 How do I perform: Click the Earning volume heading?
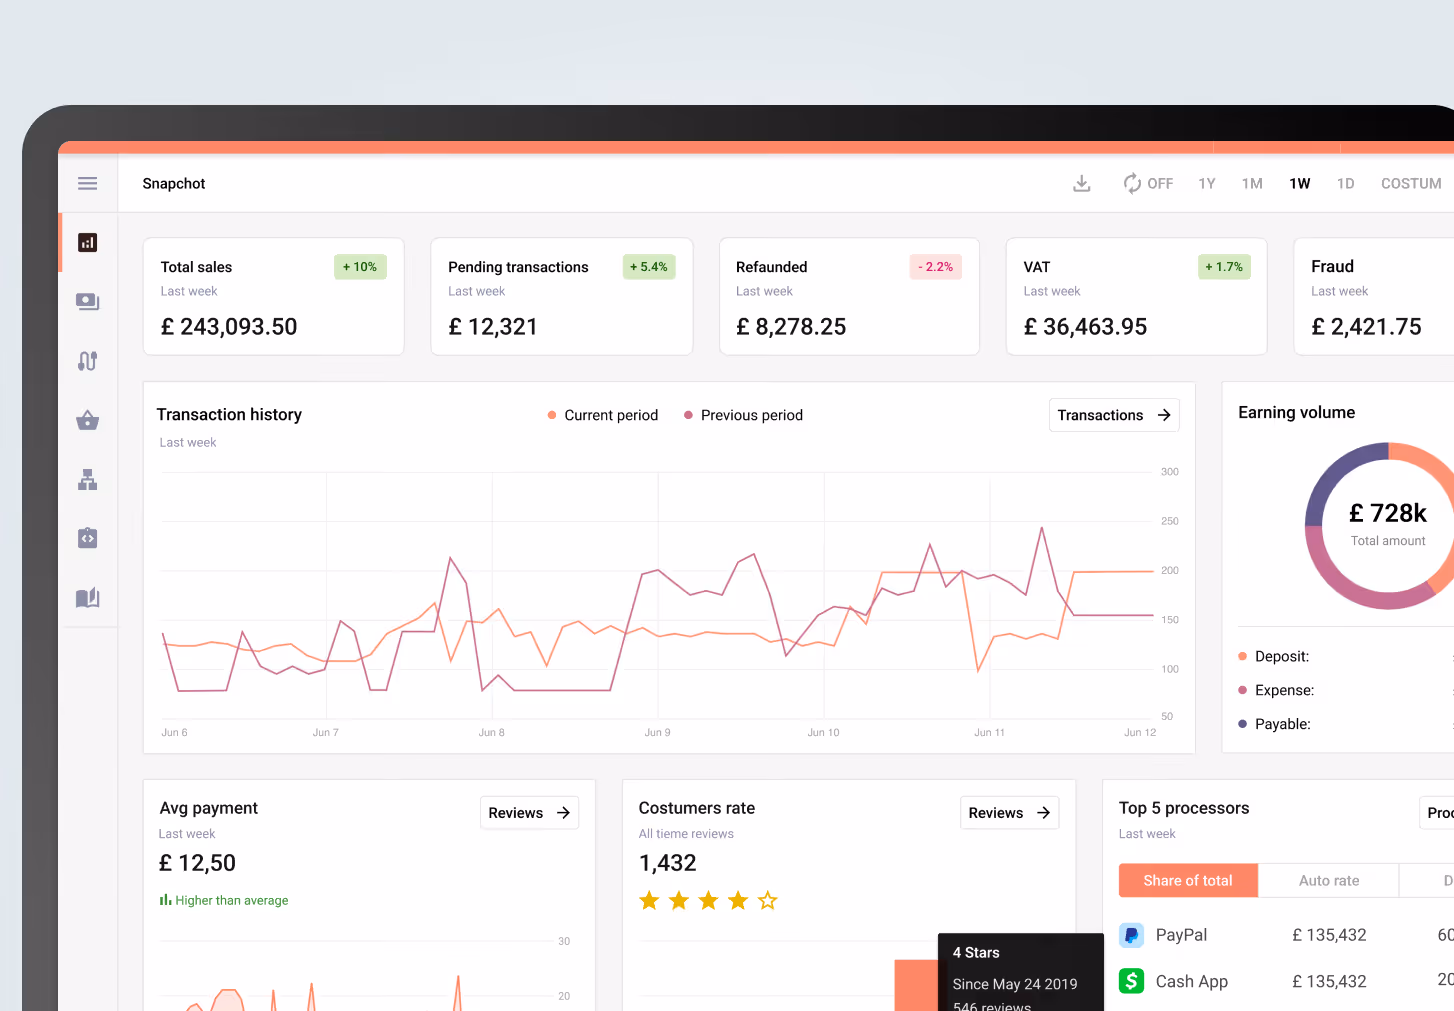[1297, 412]
